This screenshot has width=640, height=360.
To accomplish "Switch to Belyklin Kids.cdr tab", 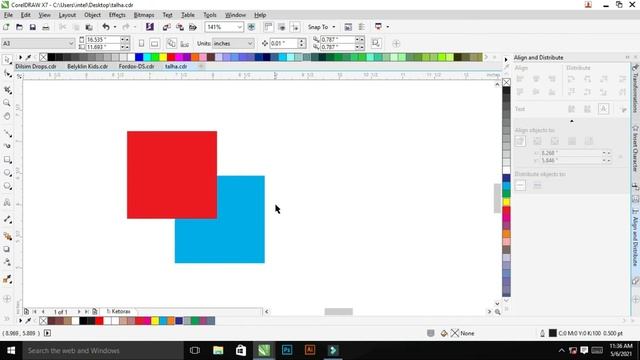I will click(87, 66).
